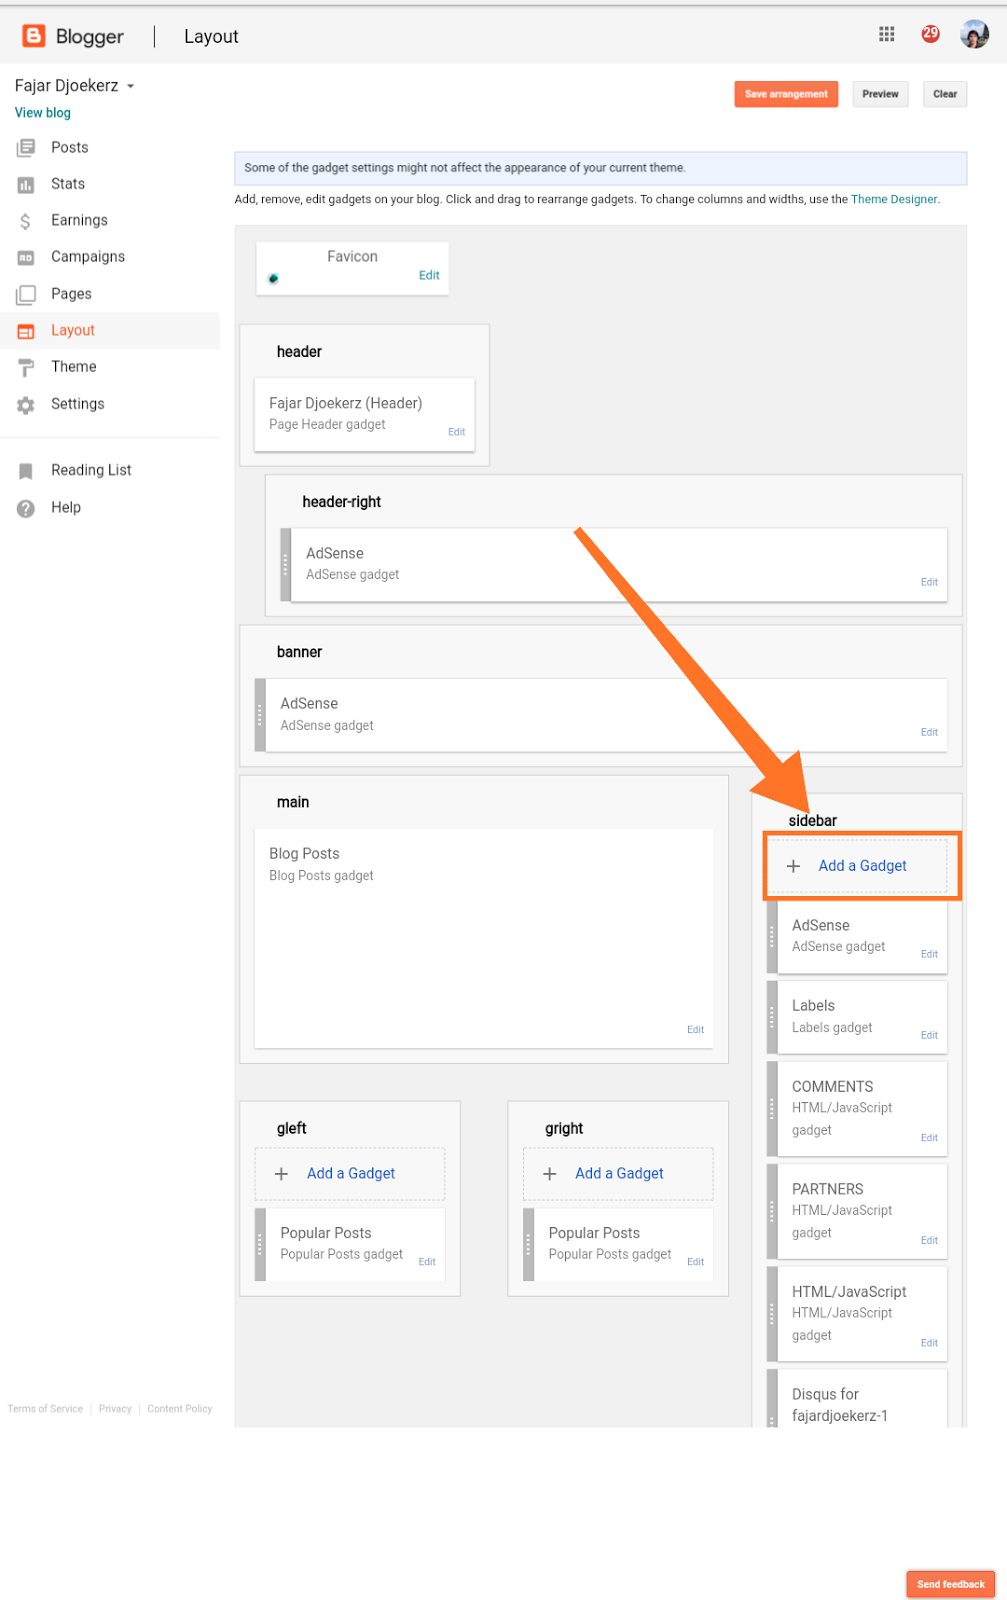This screenshot has height=1600, width=1007.
Task: Open the Theme Designer link
Action: (894, 199)
